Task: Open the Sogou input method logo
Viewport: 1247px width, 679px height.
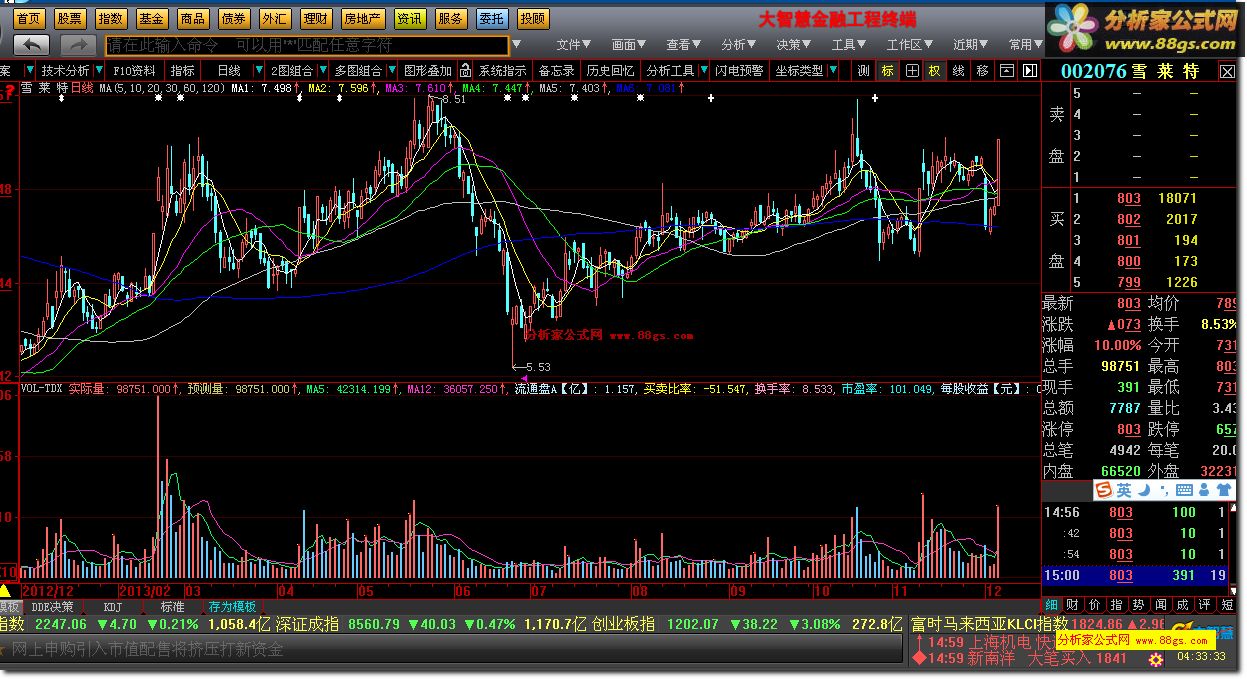Action: [1104, 490]
